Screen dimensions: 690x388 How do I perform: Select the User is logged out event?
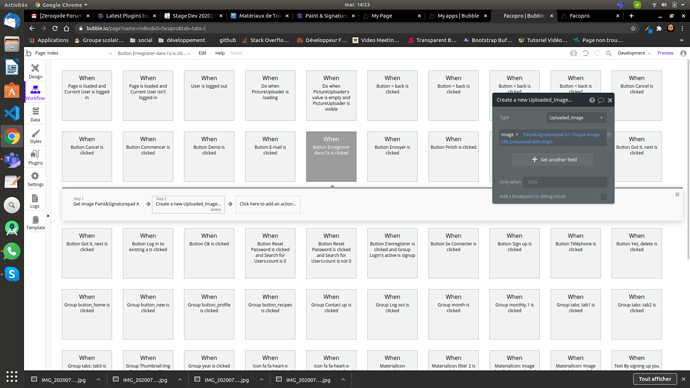coord(209,95)
